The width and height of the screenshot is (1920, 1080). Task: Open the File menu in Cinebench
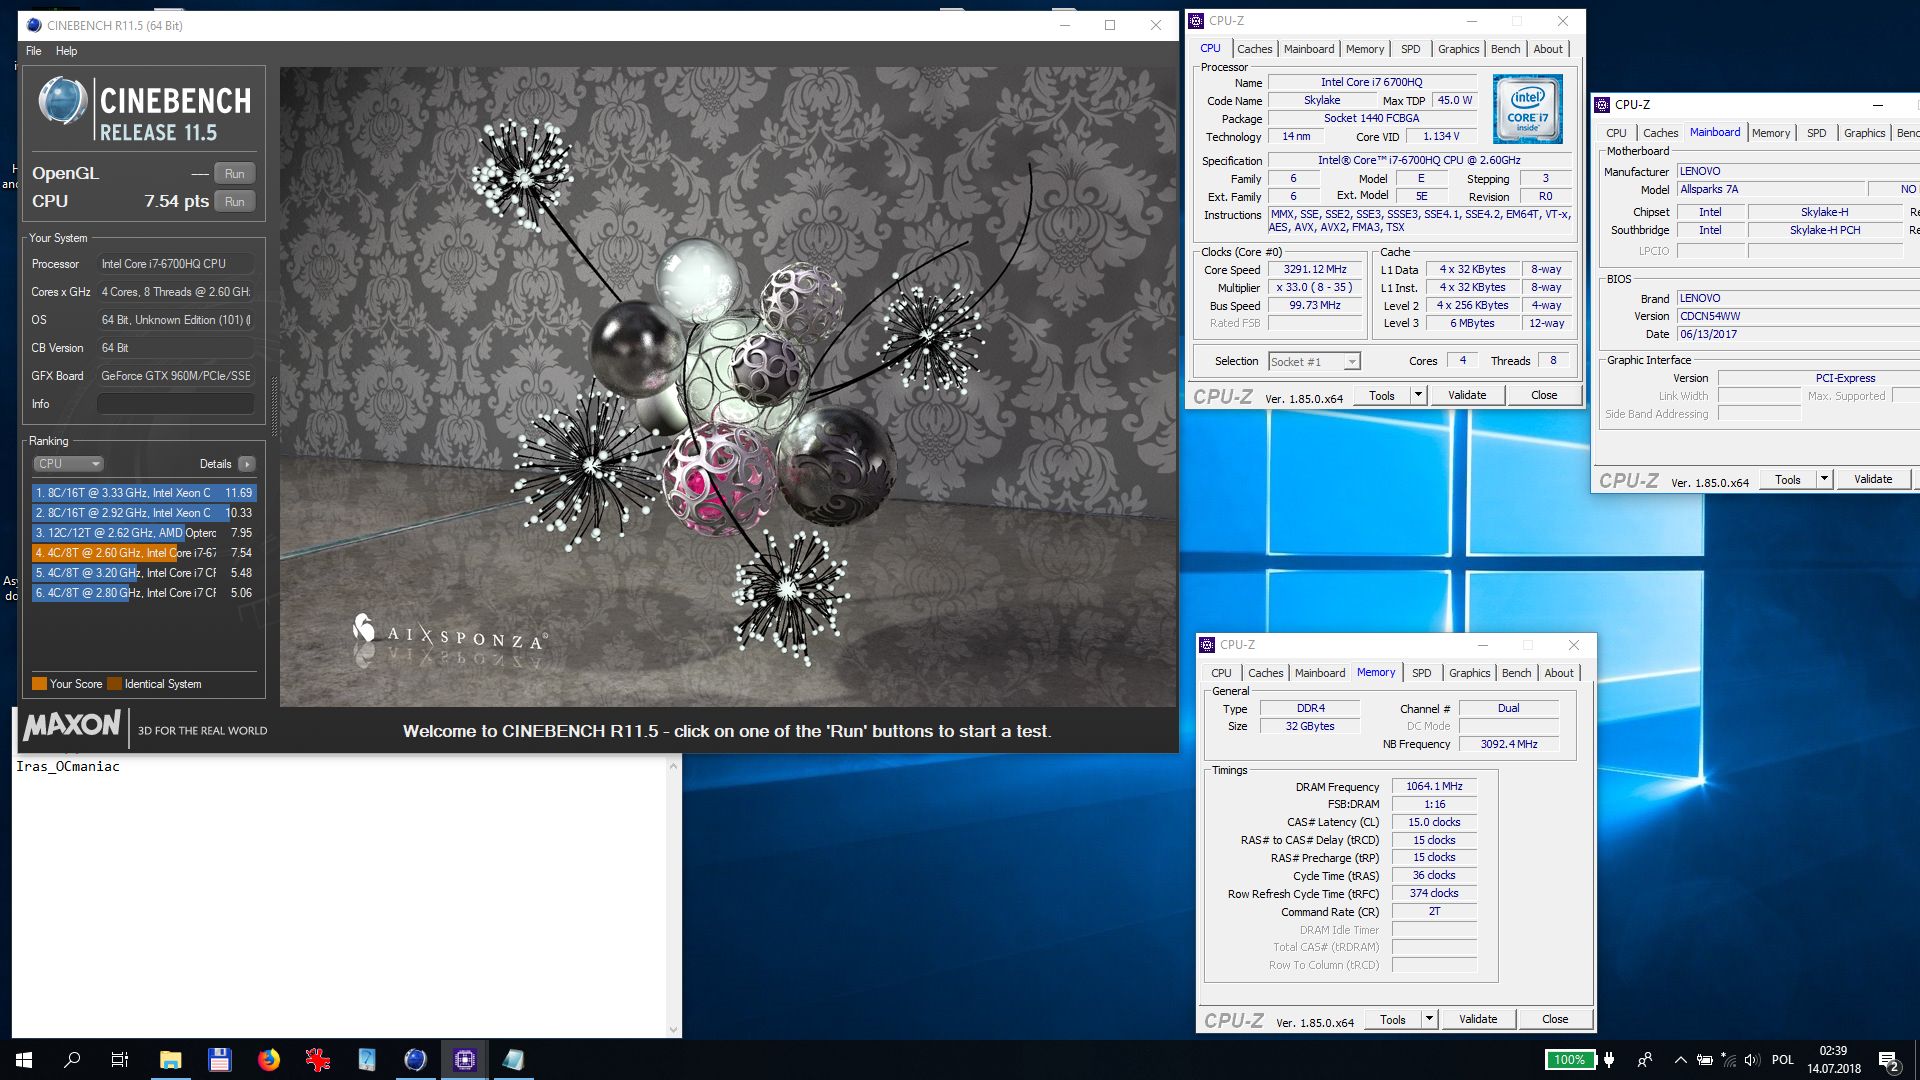(x=34, y=51)
